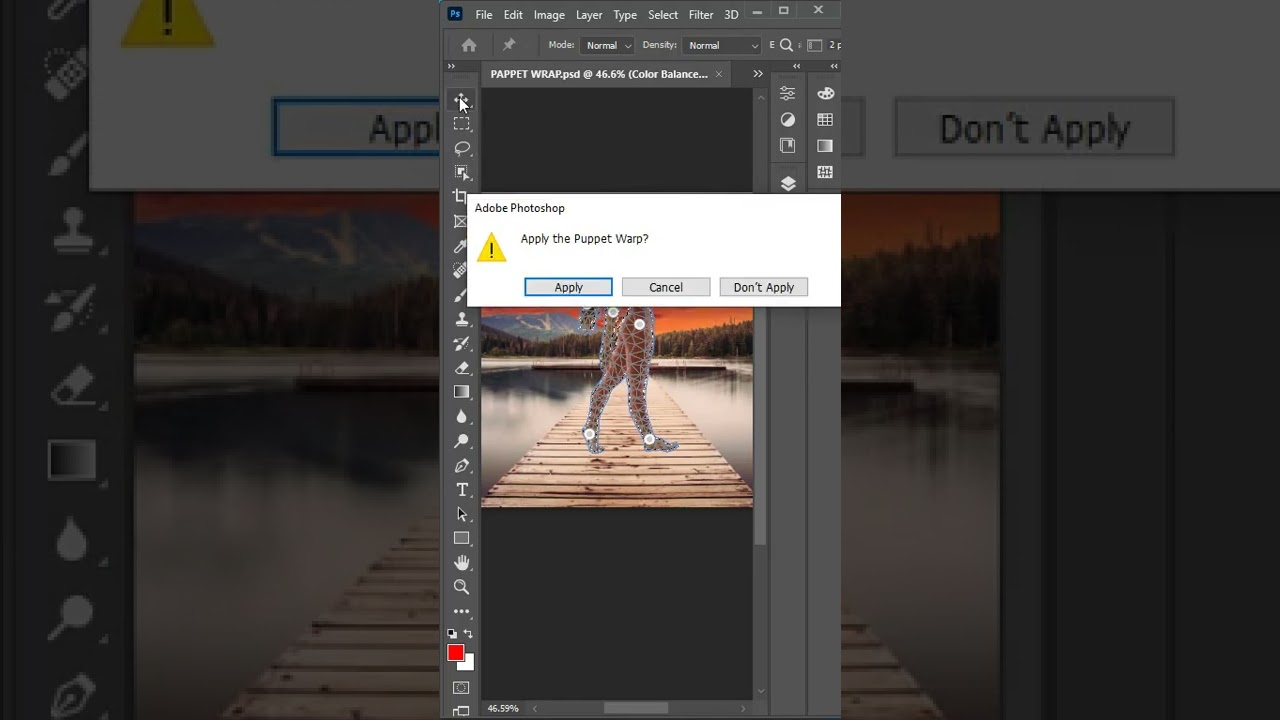Open the Swatches panel grid icon
This screenshot has width=1280, height=720.
825,119
